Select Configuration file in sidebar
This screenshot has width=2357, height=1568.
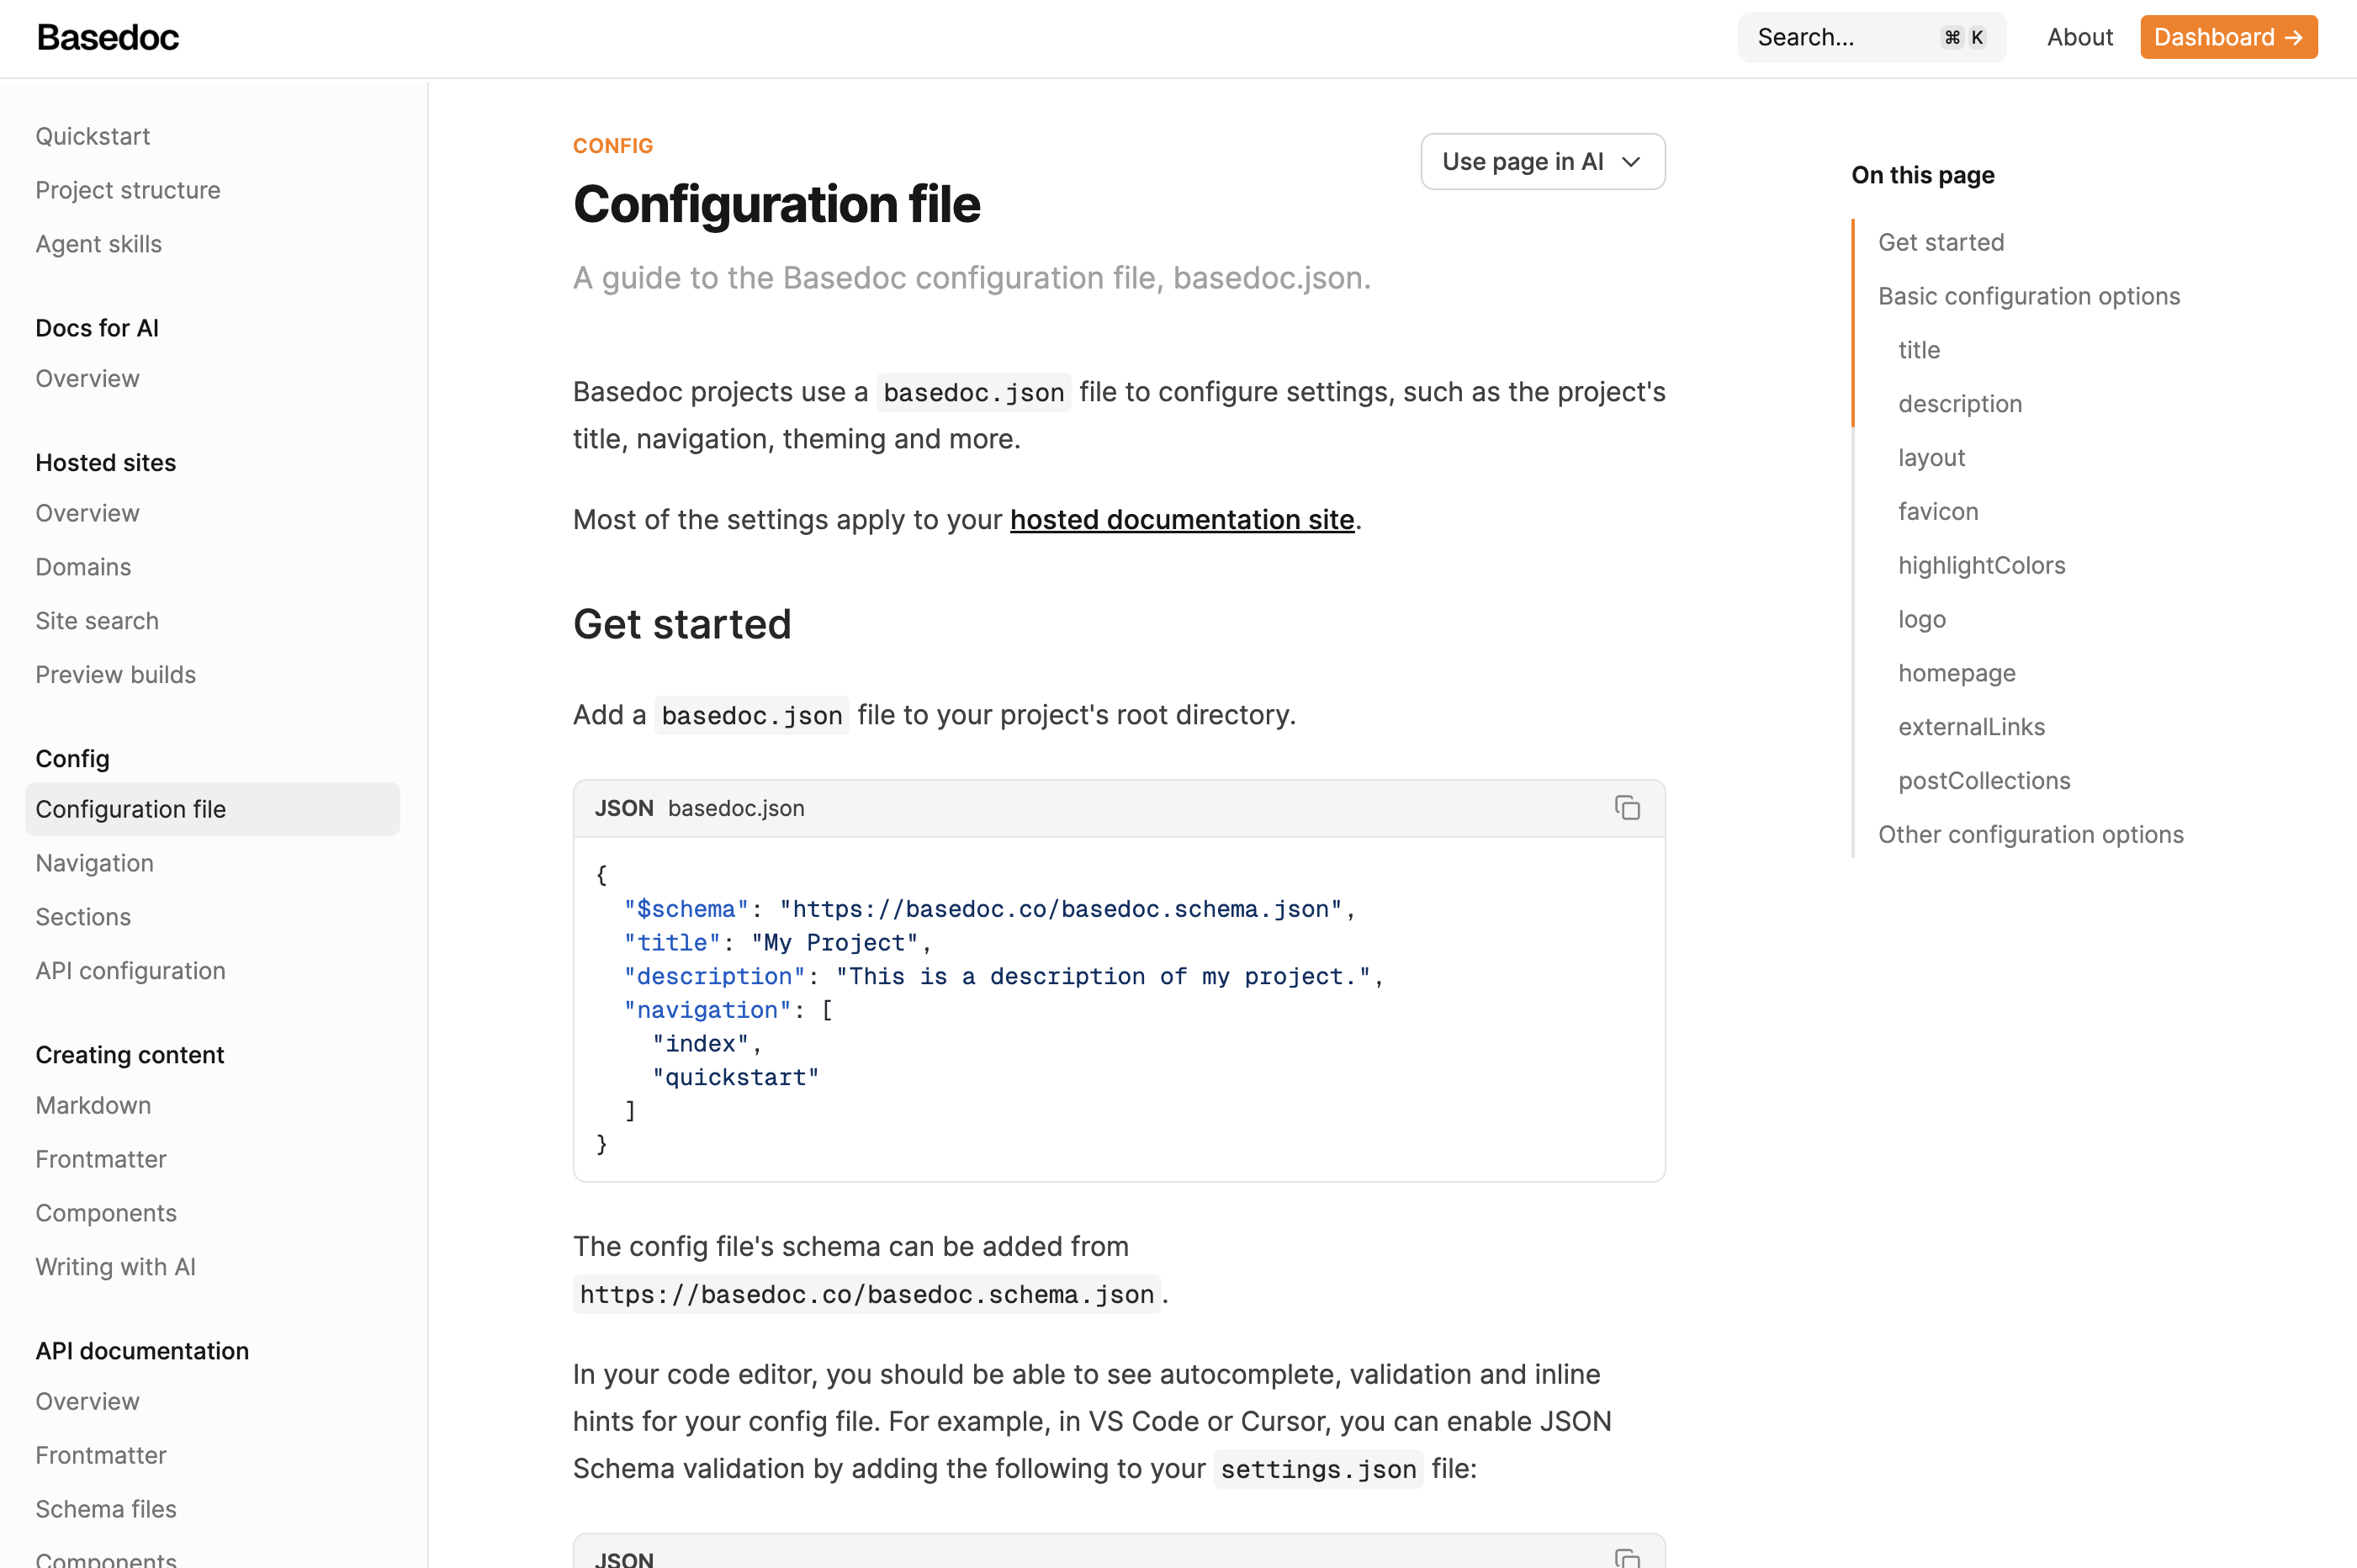pos(212,809)
